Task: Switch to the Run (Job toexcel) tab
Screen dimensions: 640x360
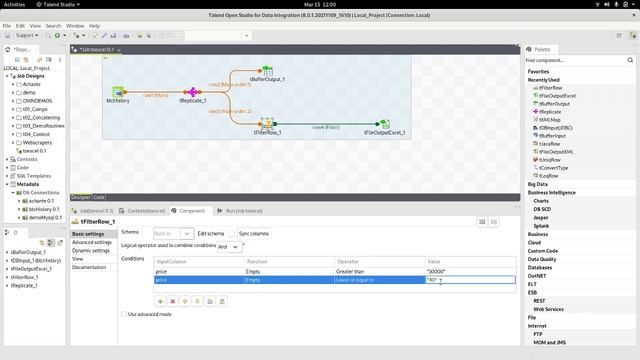Action: [240, 211]
